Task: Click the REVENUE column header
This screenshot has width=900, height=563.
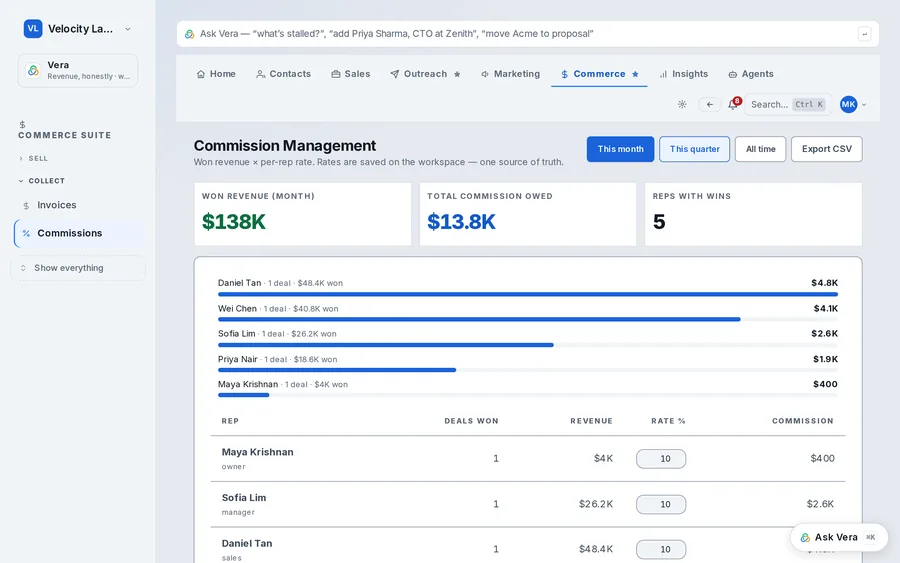Action: click(x=591, y=421)
